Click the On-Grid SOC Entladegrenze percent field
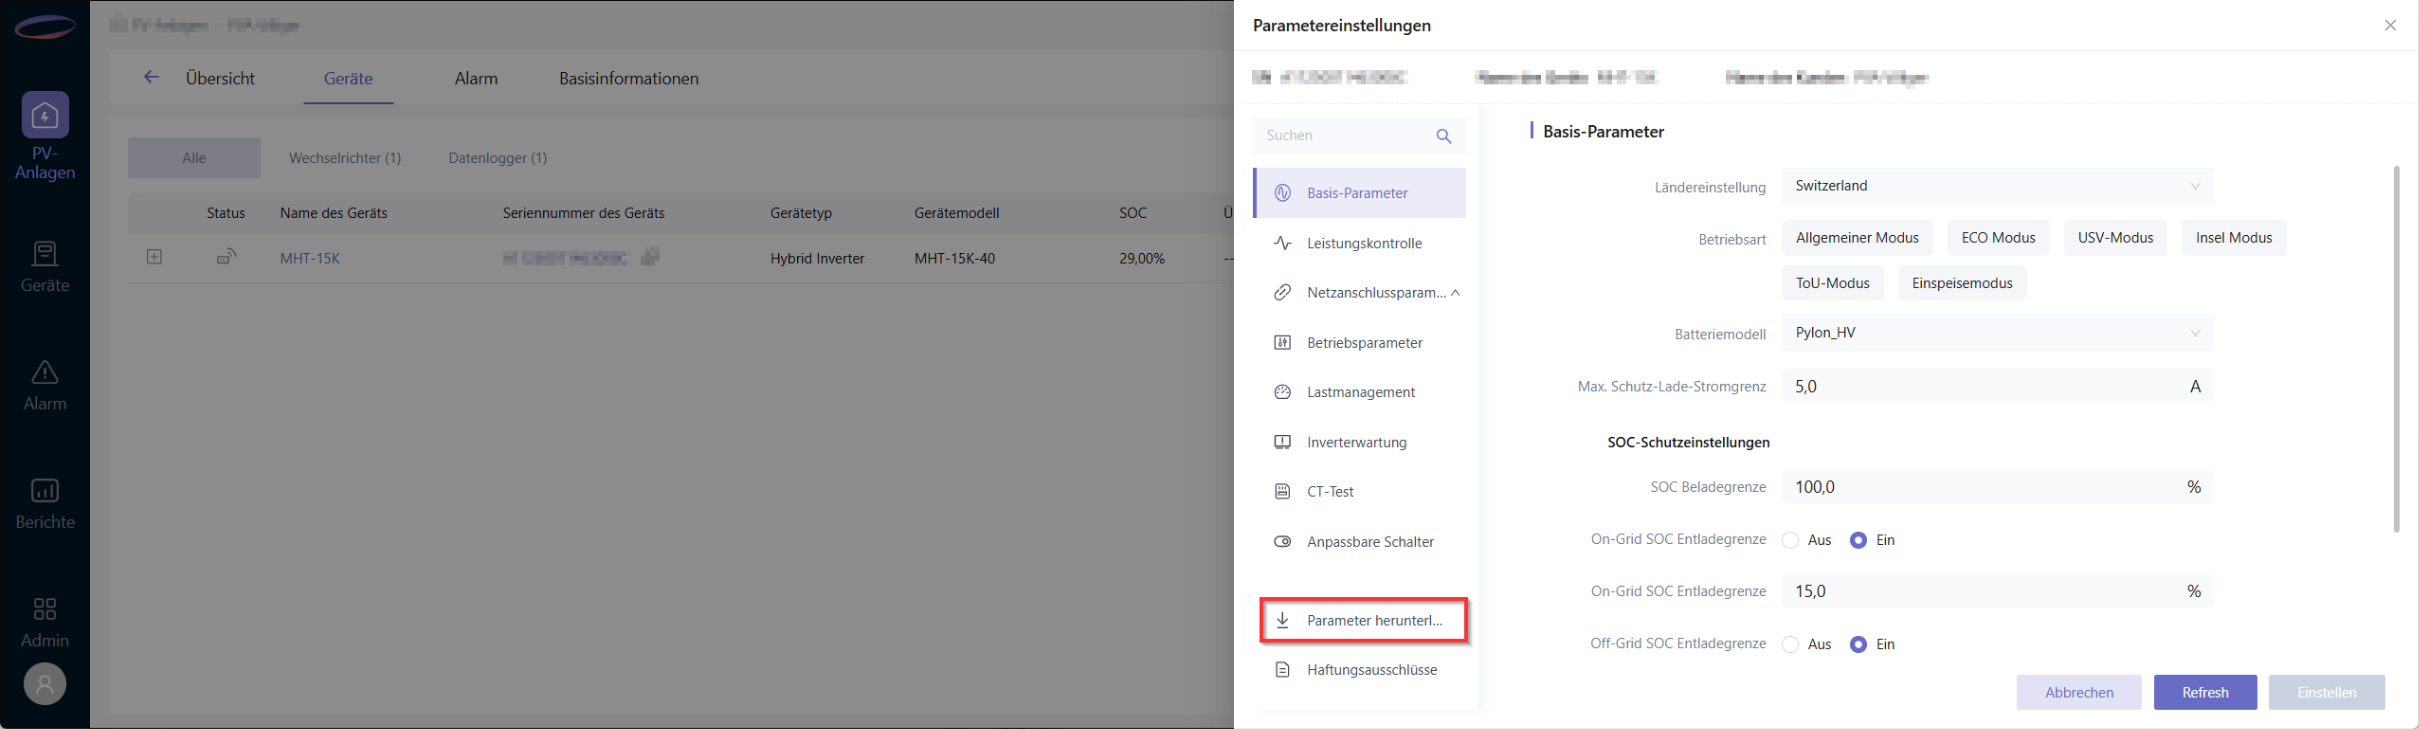Image resolution: width=2419 pixels, height=729 pixels. click(1997, 591)
